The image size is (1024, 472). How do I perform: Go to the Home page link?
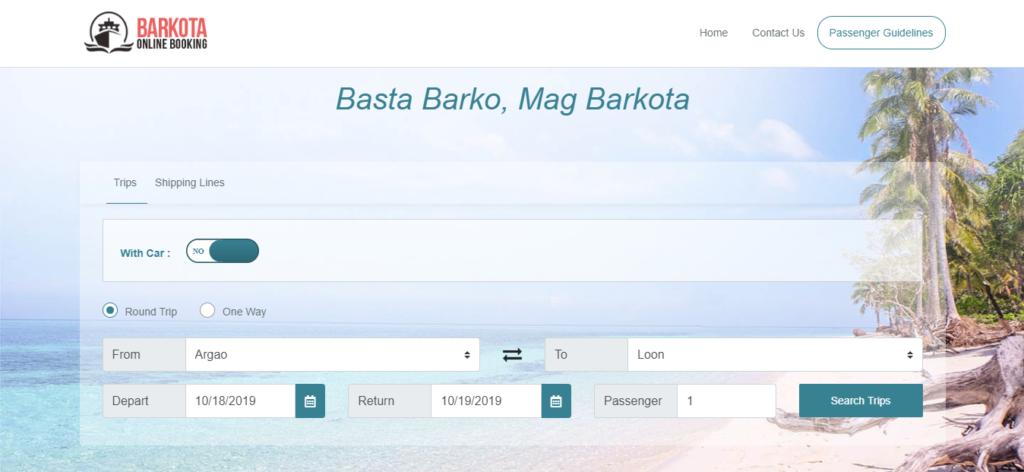point(713,33)
